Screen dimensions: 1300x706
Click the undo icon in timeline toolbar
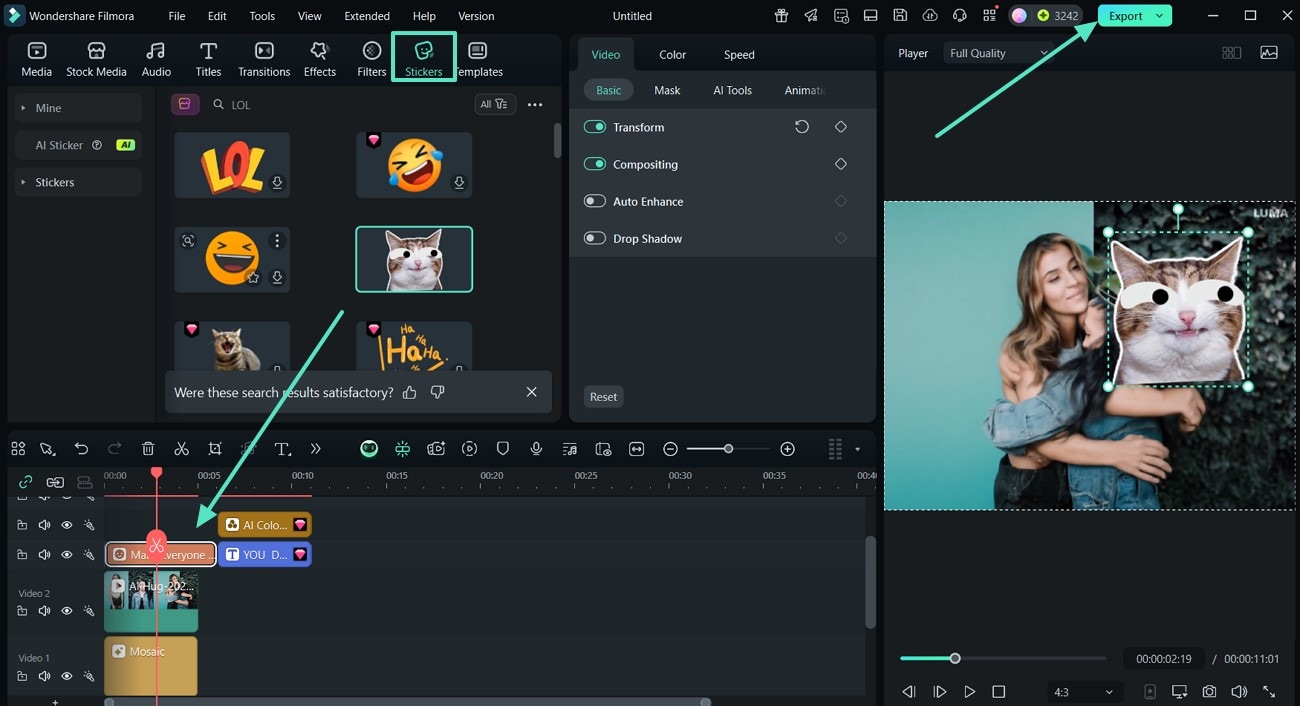pyautogui.click(x=82, y=449)
